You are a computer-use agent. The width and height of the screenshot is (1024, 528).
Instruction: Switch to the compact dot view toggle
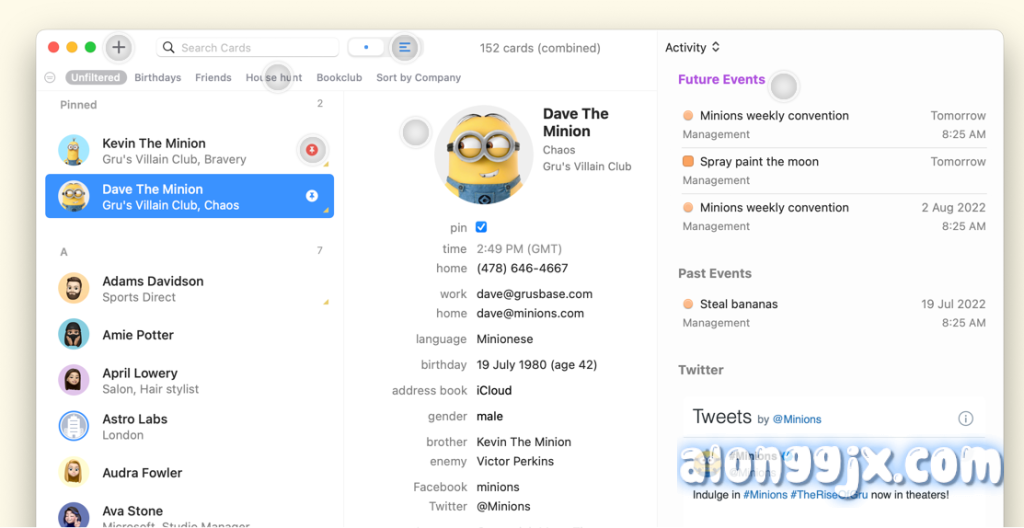click(366, 47)
